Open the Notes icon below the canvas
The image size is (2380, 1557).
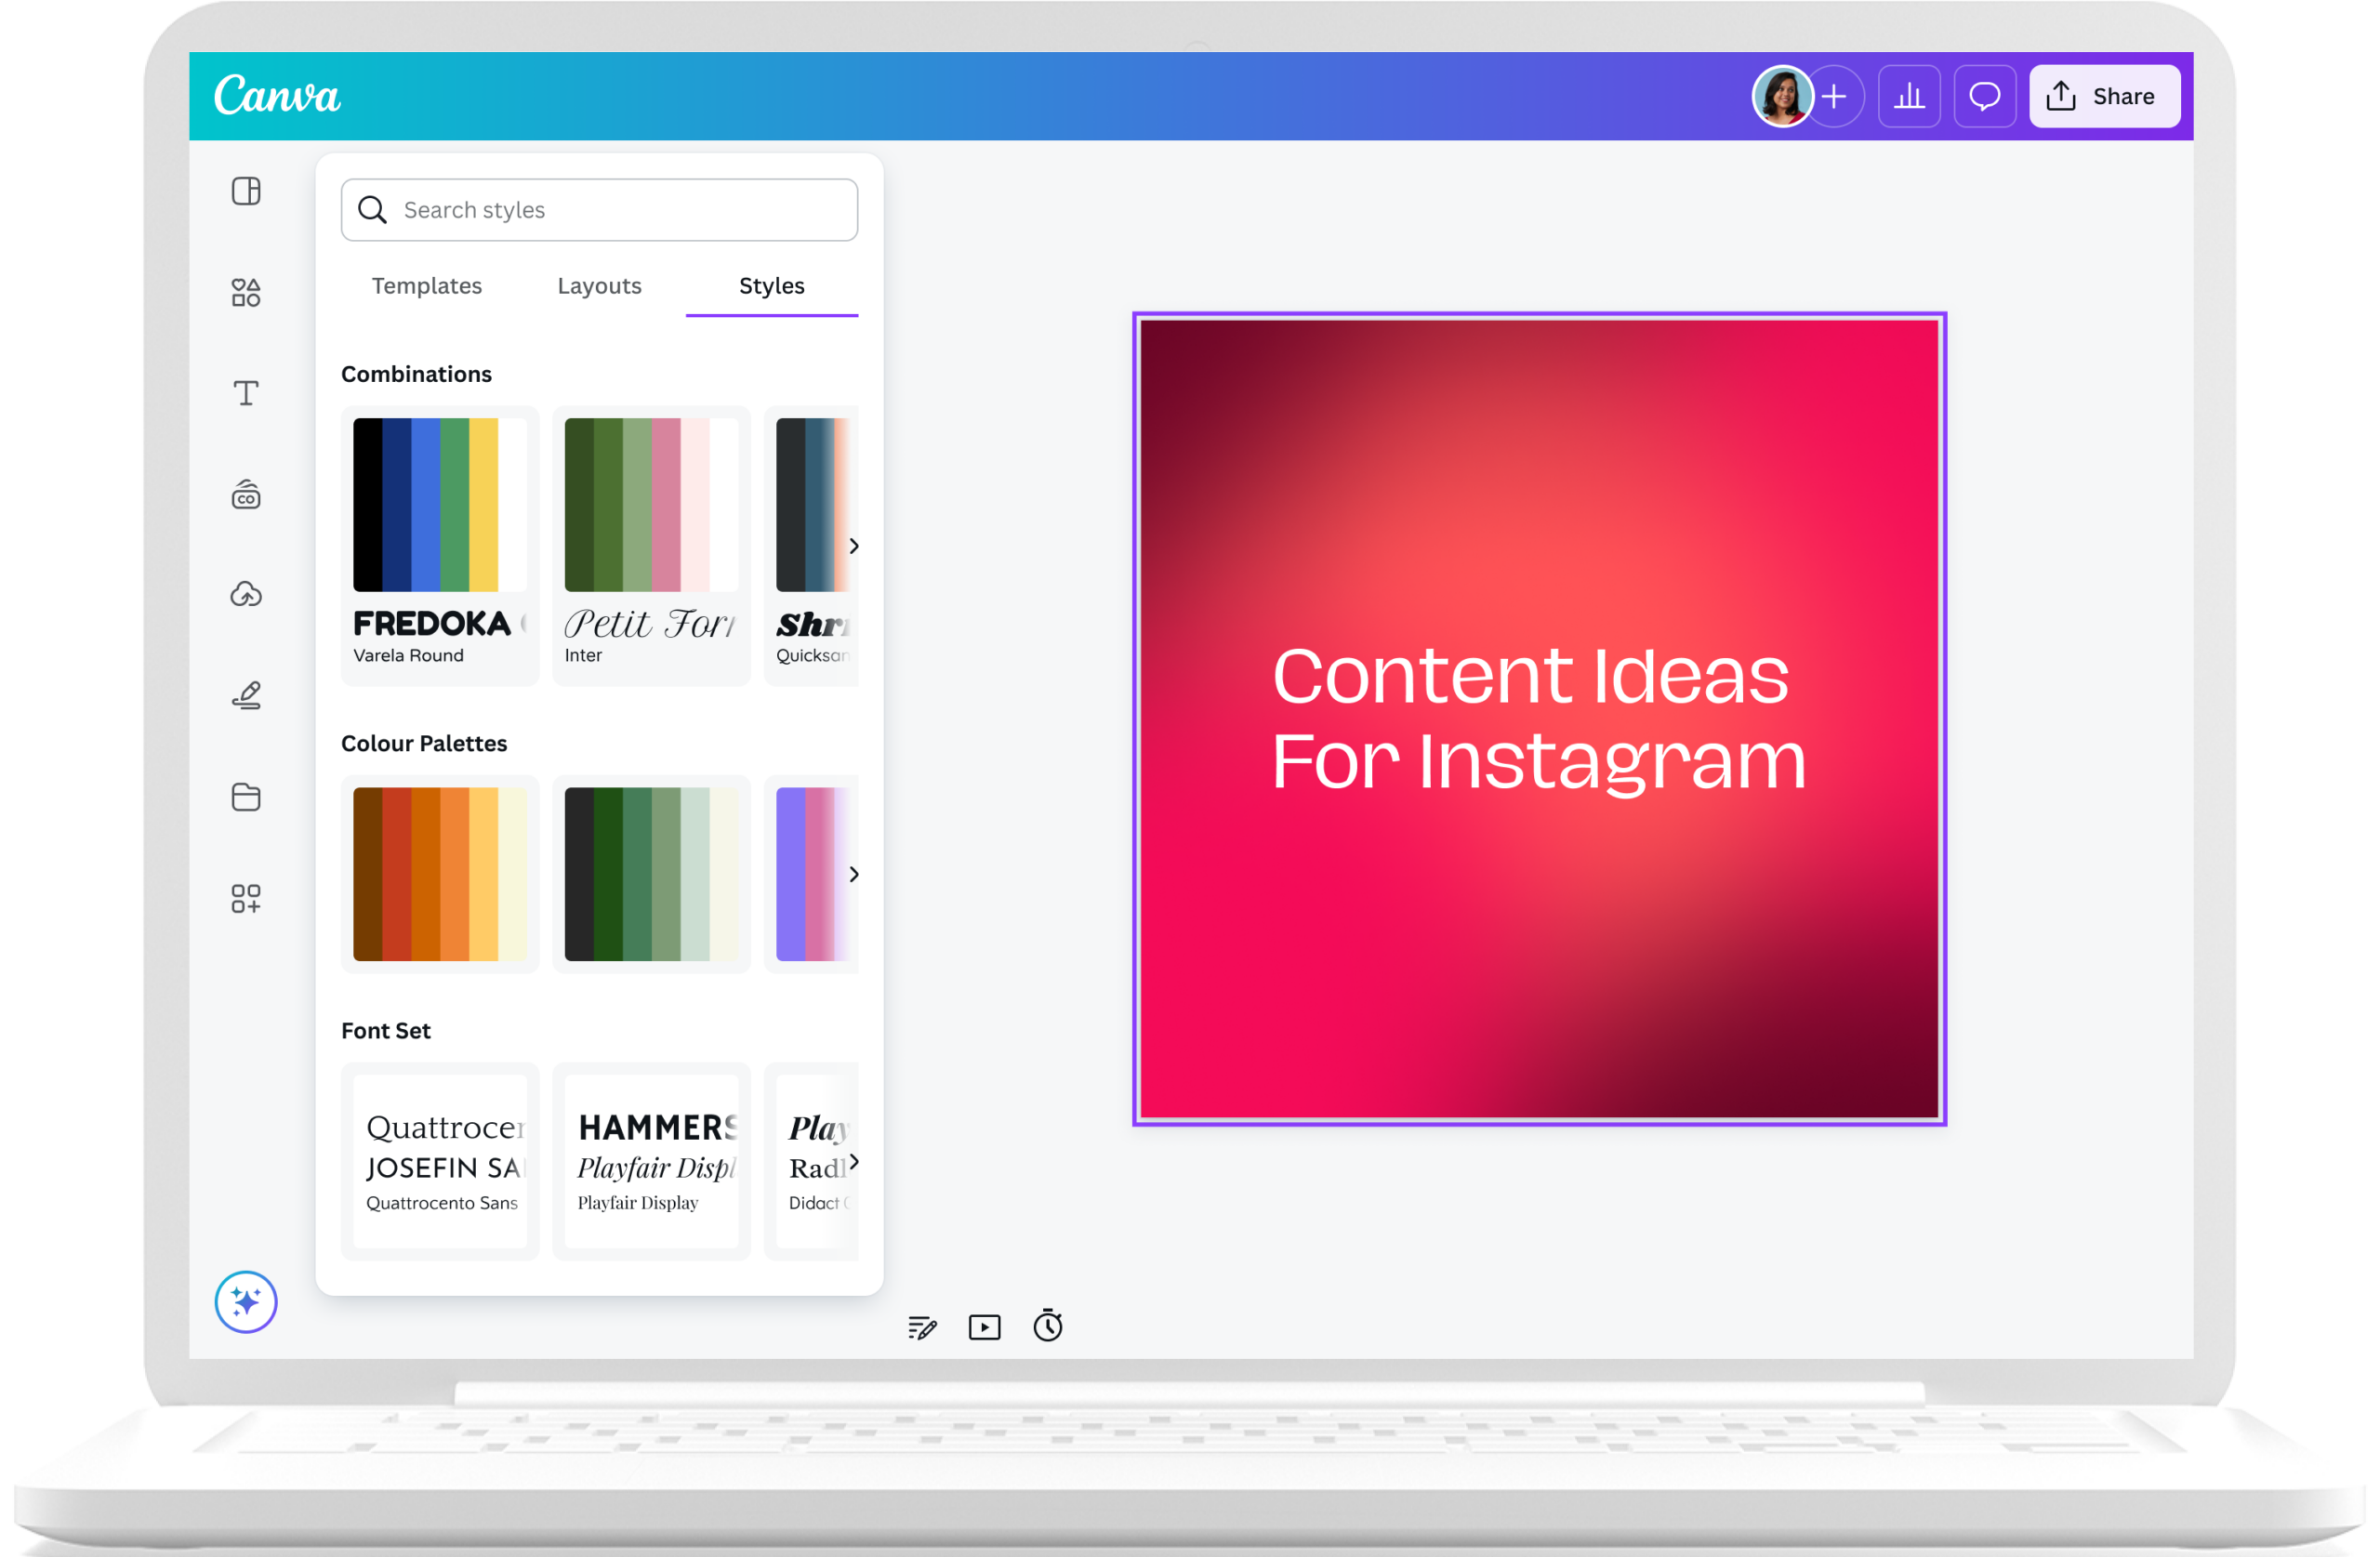(922, 1327)
